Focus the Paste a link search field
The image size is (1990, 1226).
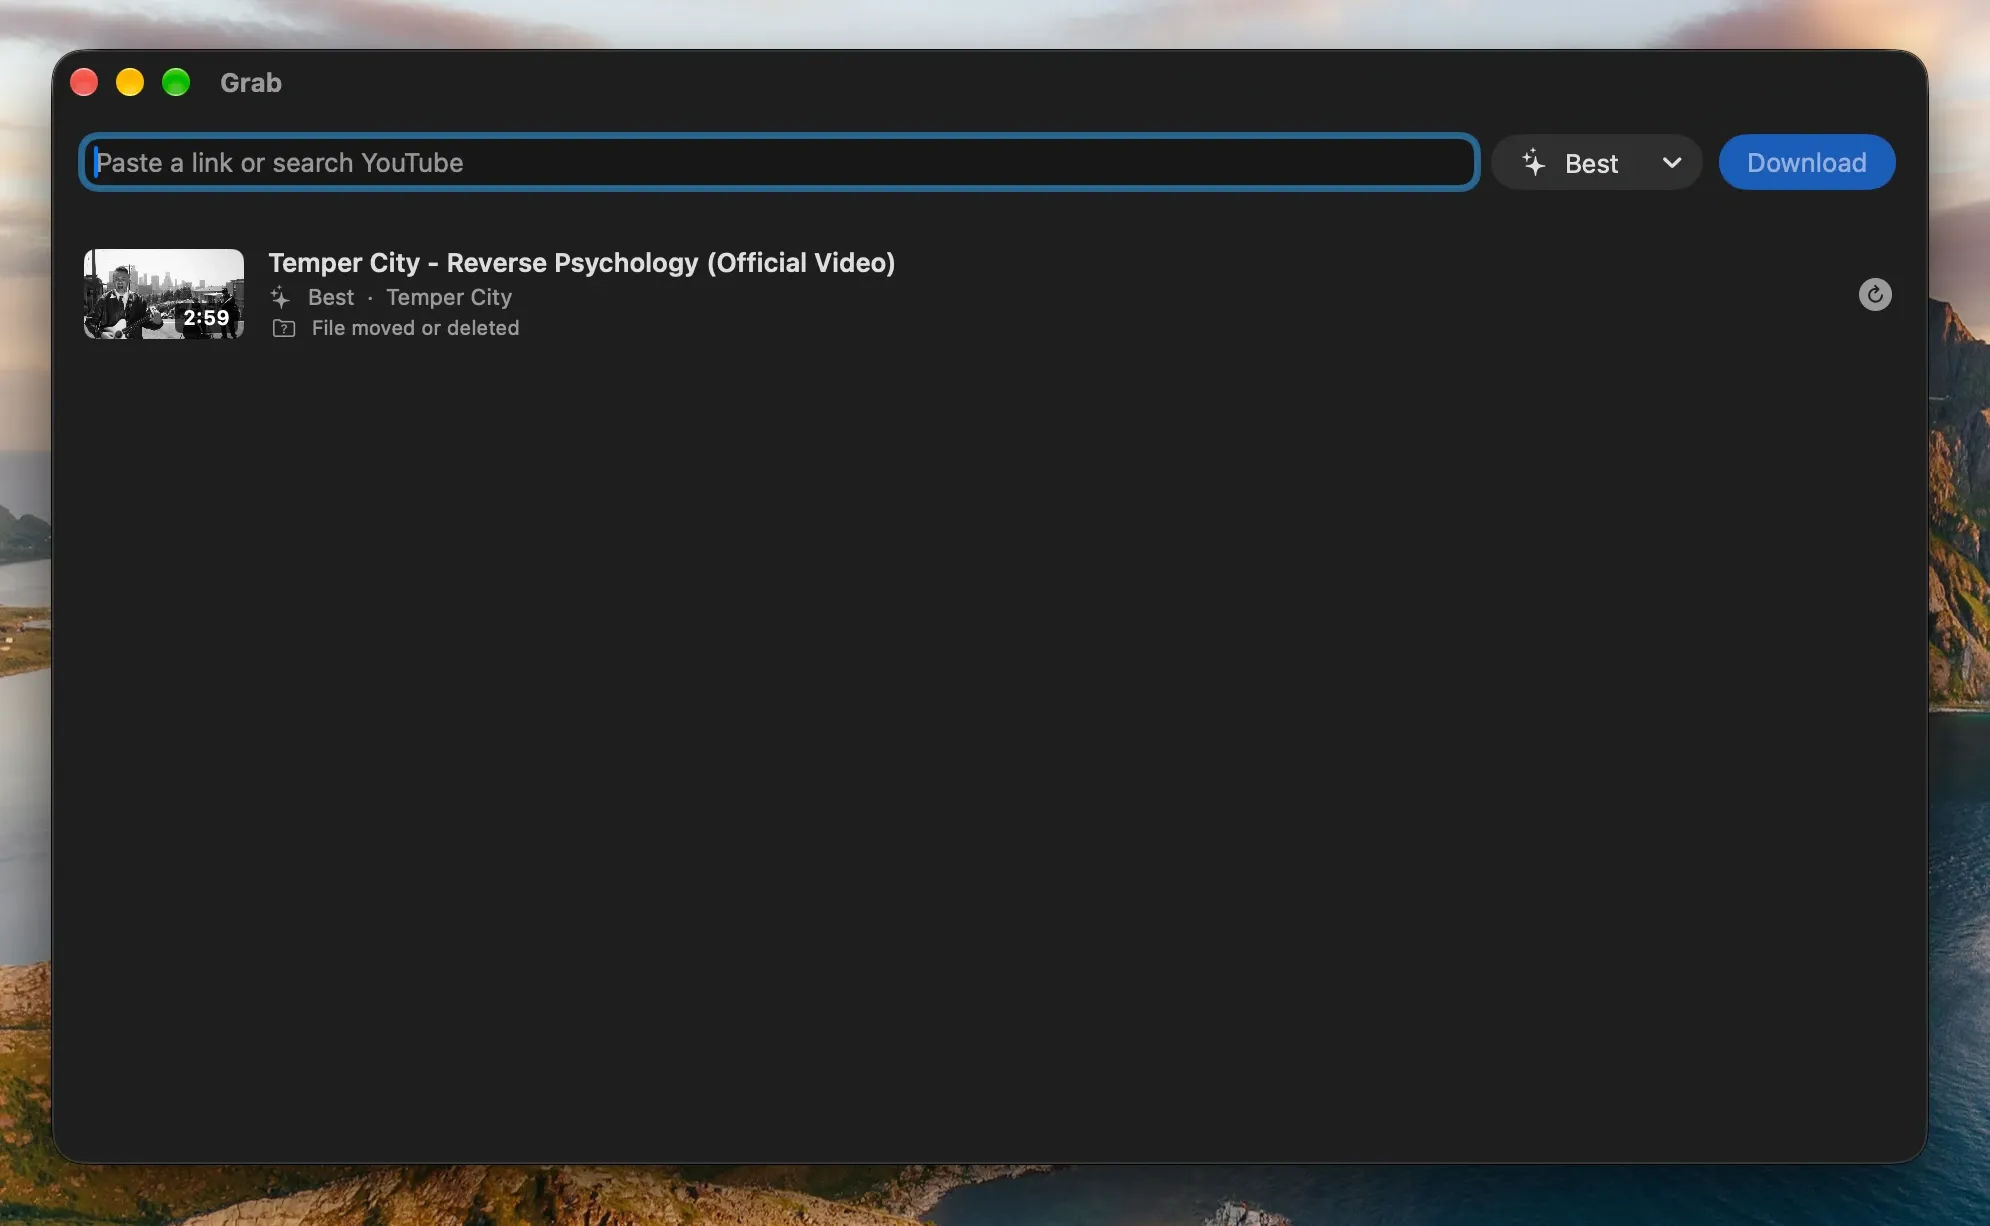click(x=779, y=162)
